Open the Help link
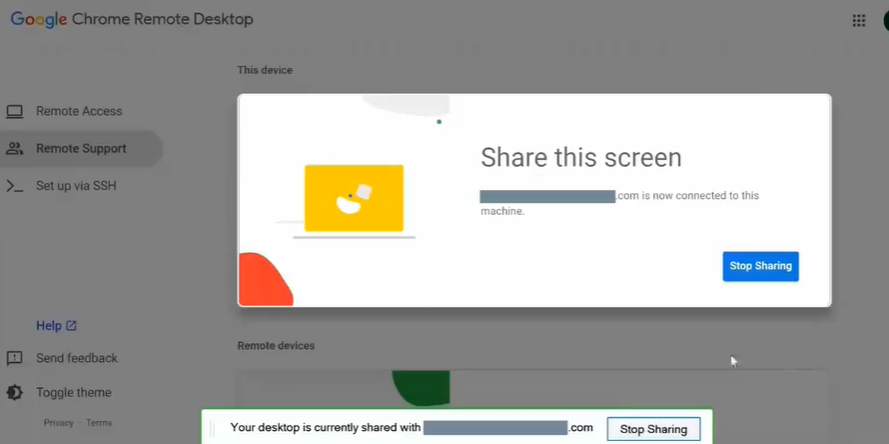 pyautogui.click(x=49, y=325)
